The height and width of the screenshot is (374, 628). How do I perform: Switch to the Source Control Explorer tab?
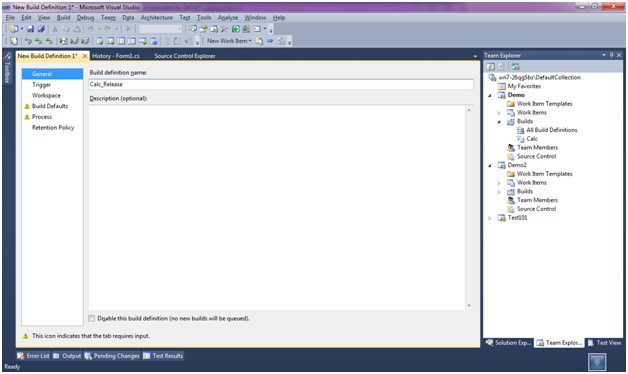coord(185,56)
